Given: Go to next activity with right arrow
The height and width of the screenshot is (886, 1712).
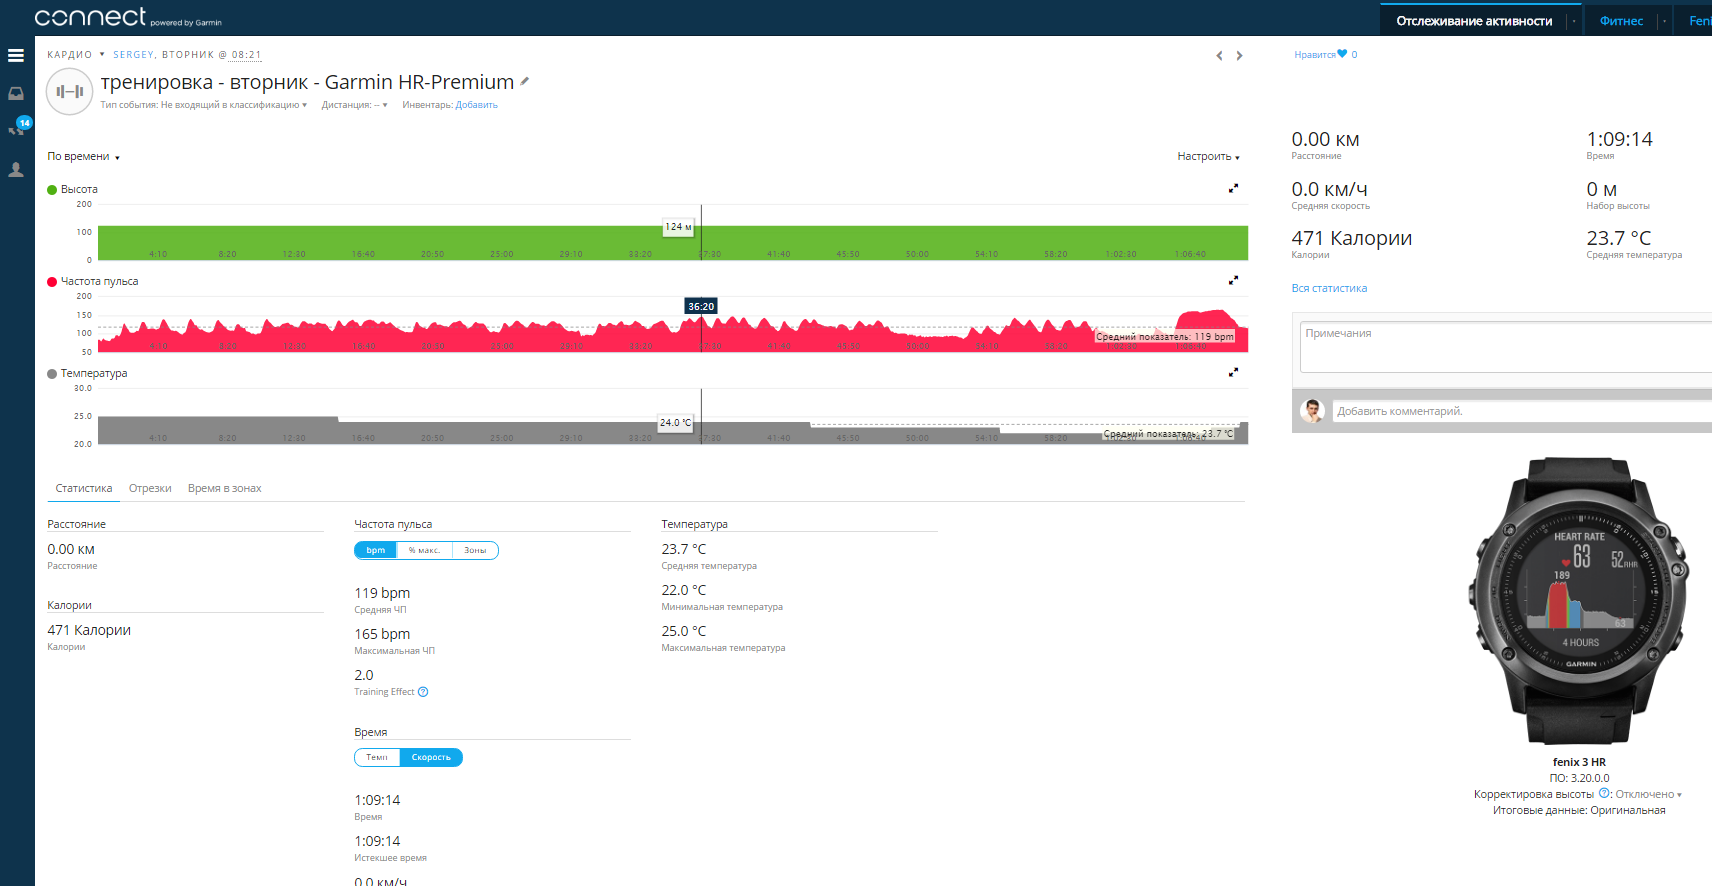Looking at the screenshot, I should coord(1239,56).
